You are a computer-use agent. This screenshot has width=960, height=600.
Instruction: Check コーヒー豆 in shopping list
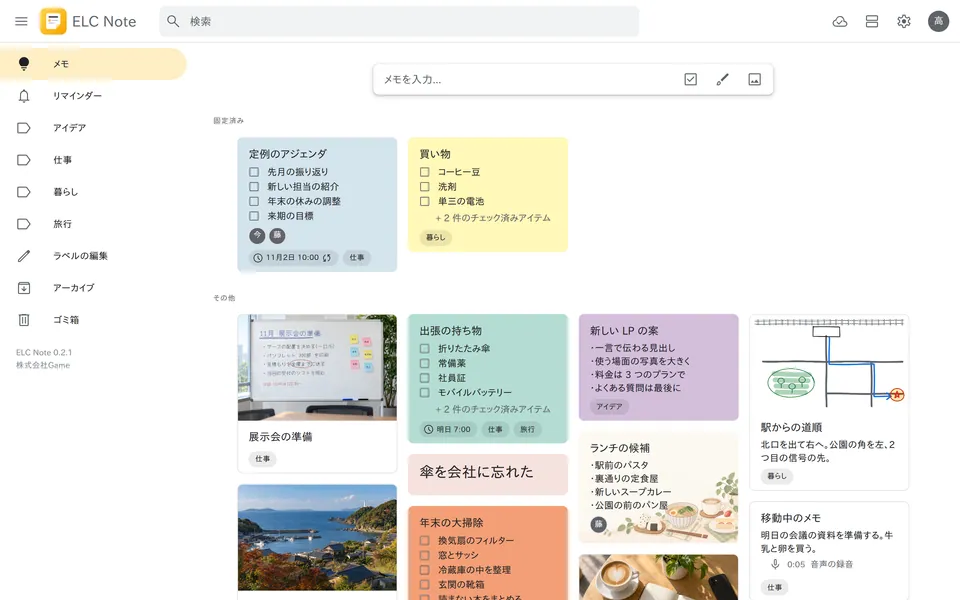coord(424,172)
